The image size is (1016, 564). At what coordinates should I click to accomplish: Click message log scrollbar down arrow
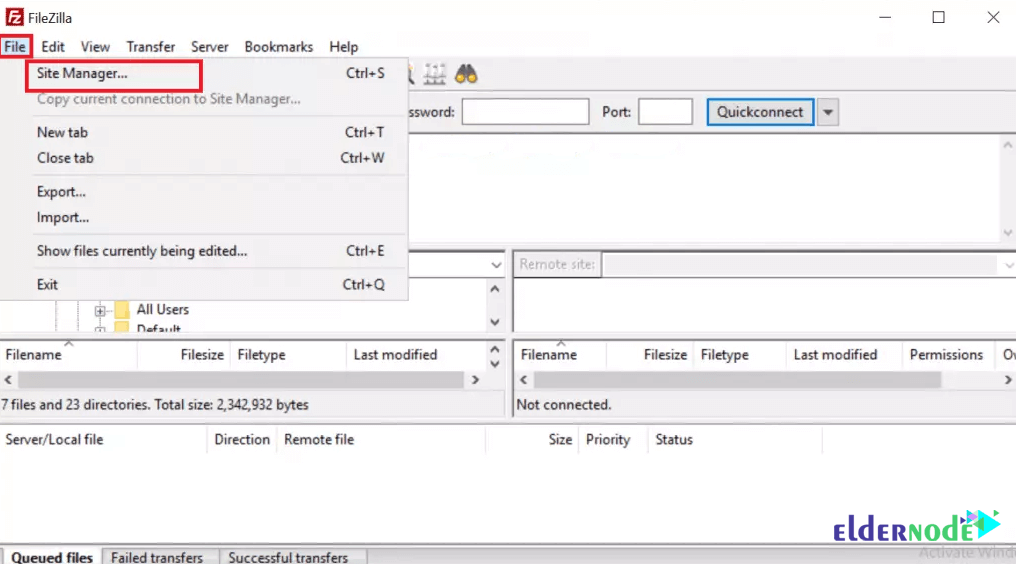(1008, 233)
